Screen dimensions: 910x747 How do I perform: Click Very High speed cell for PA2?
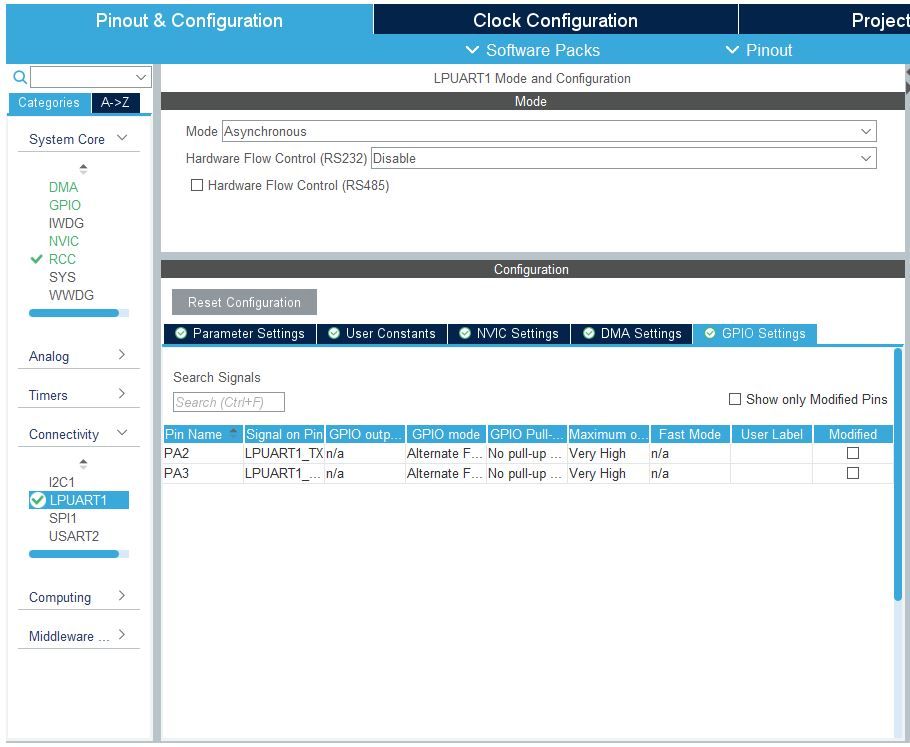[608, 453]
